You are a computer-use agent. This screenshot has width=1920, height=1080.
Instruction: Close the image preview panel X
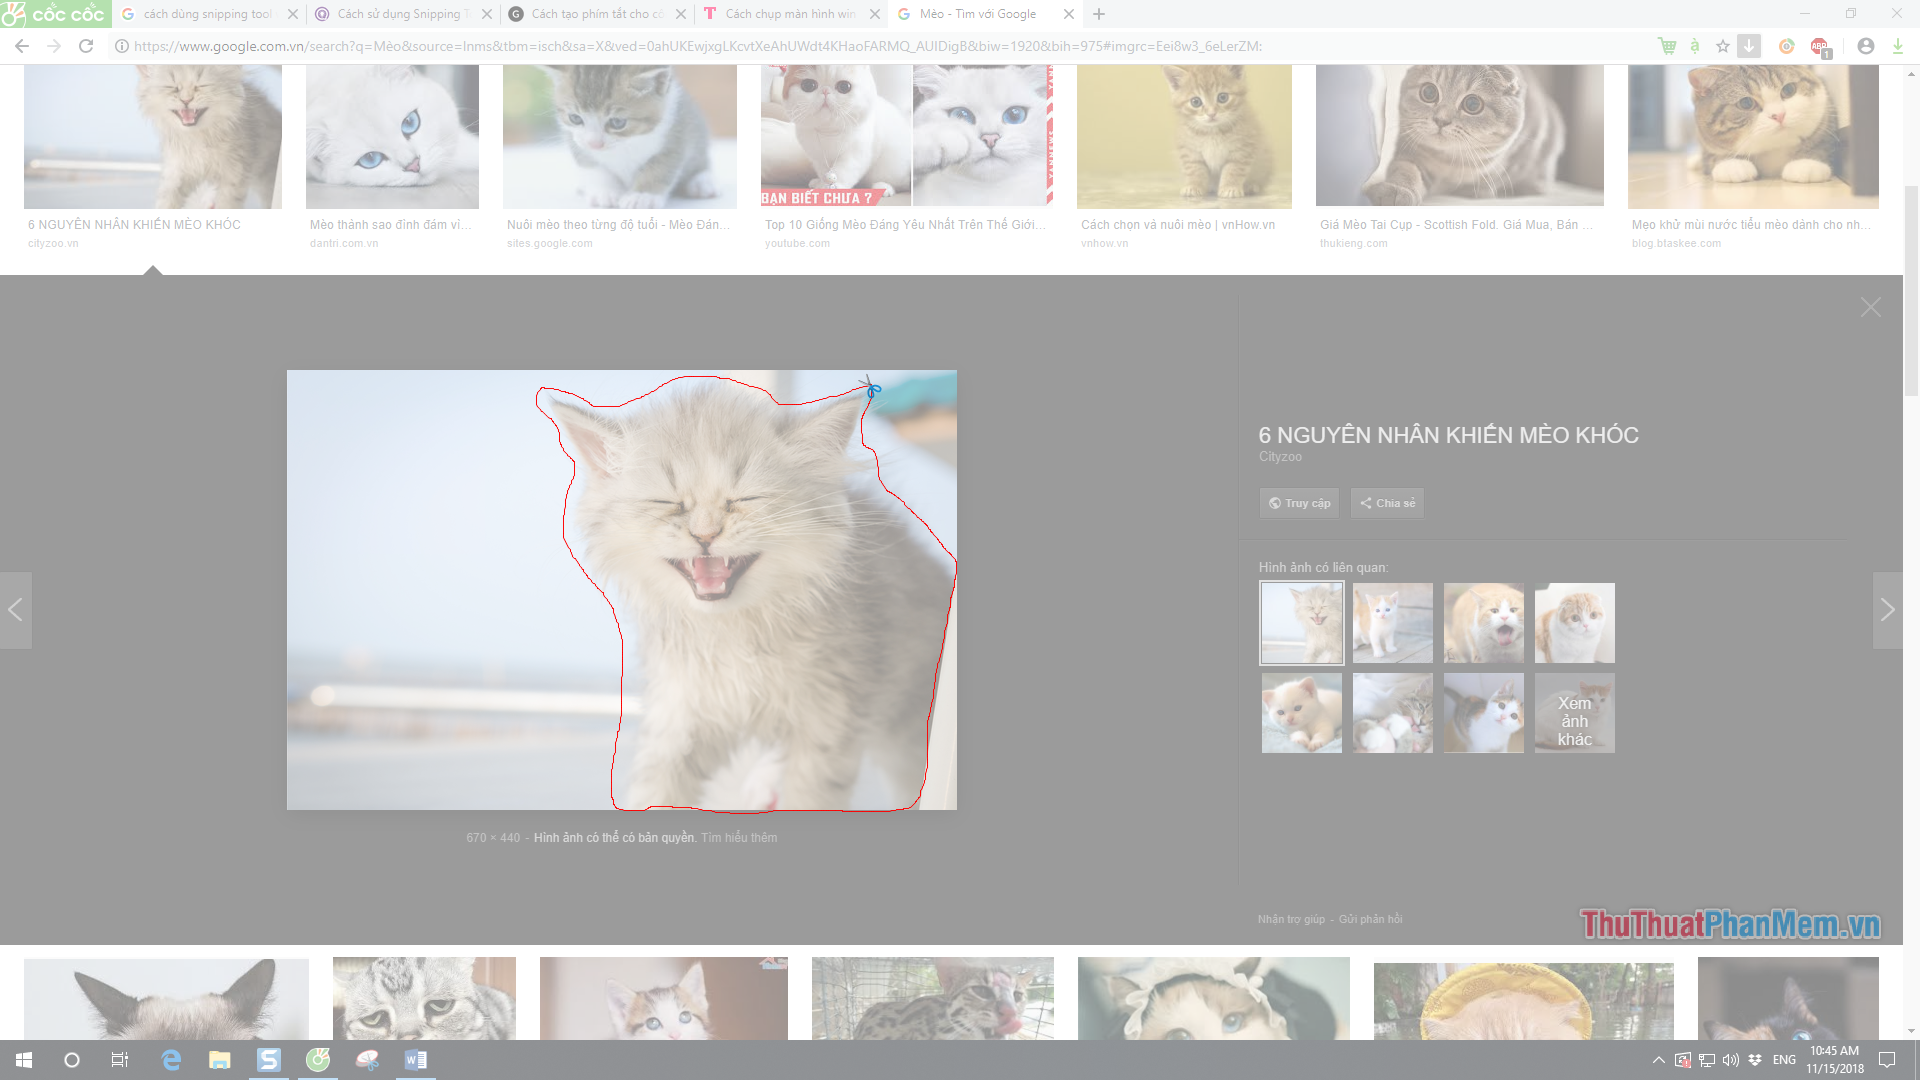[x=1870, y=308]
